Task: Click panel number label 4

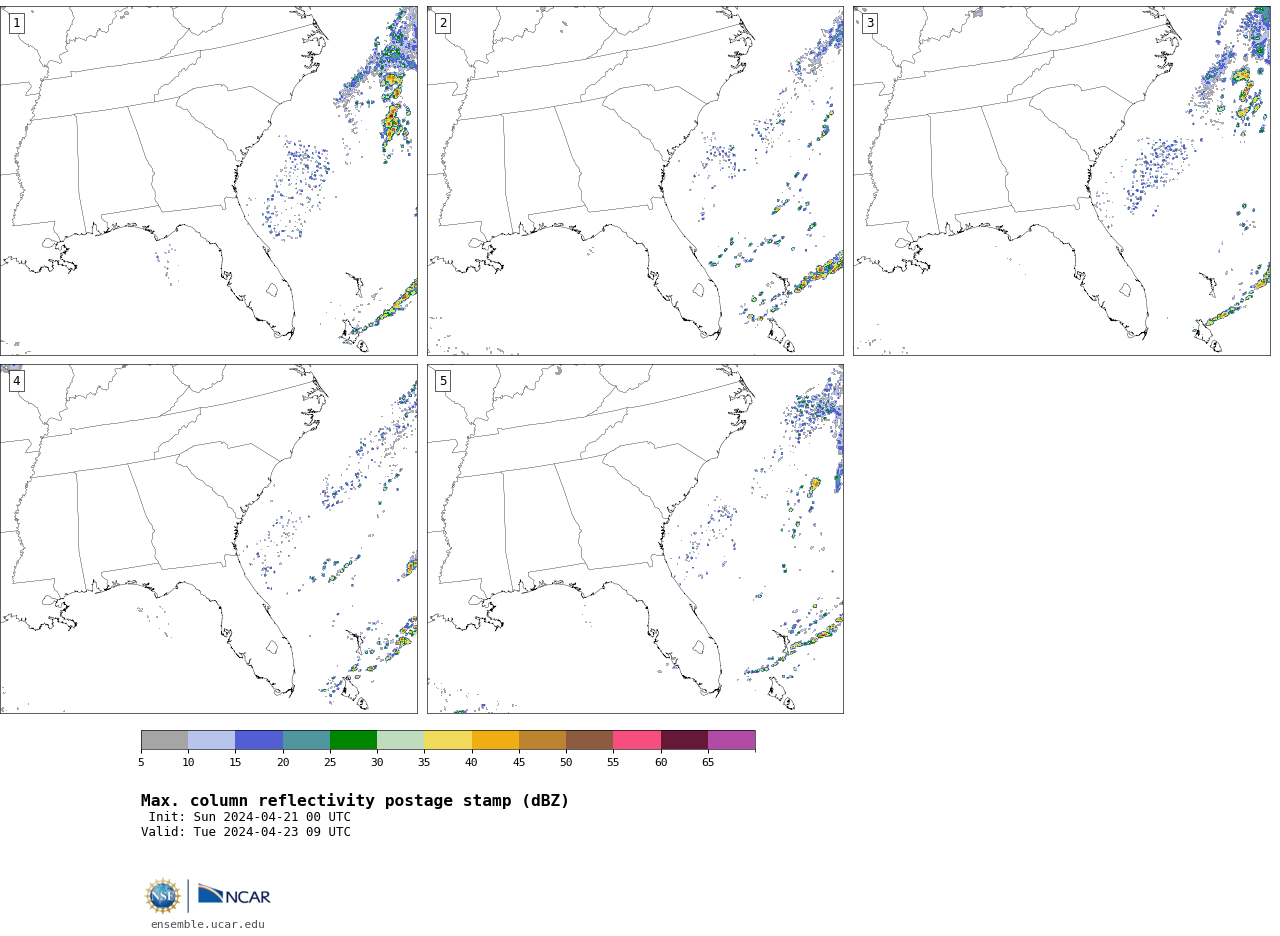Action: pos(16,381)
